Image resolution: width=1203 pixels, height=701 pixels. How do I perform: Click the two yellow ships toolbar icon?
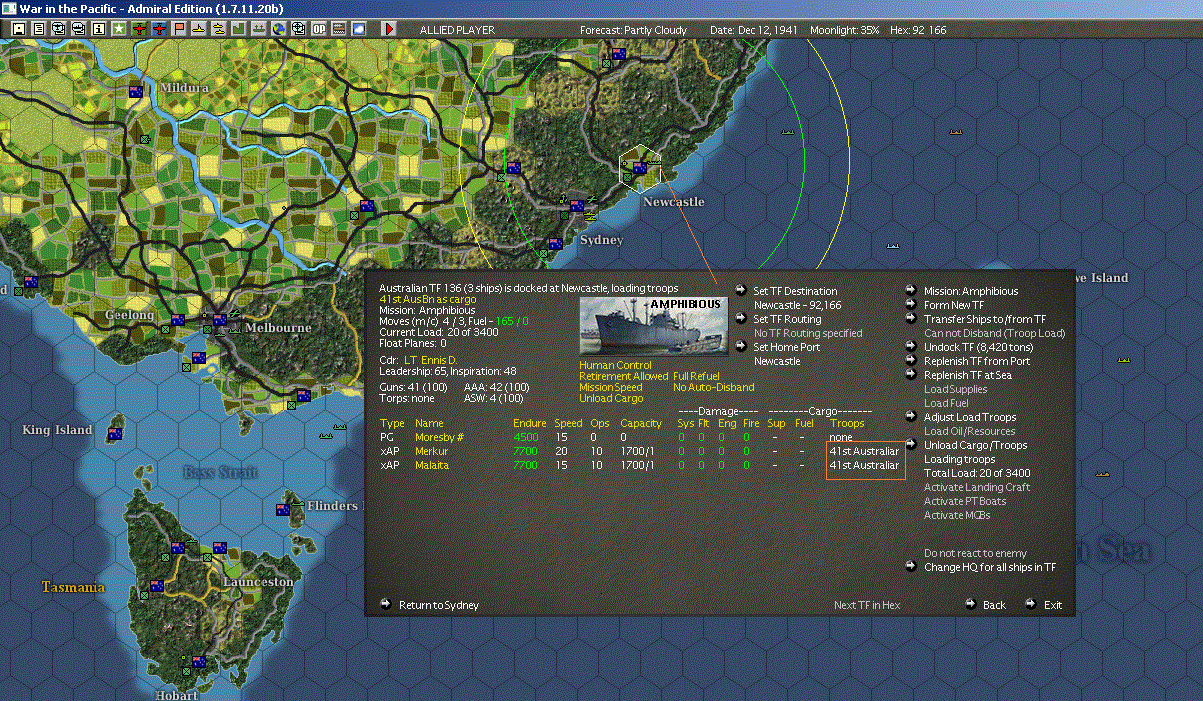(219, 29)
